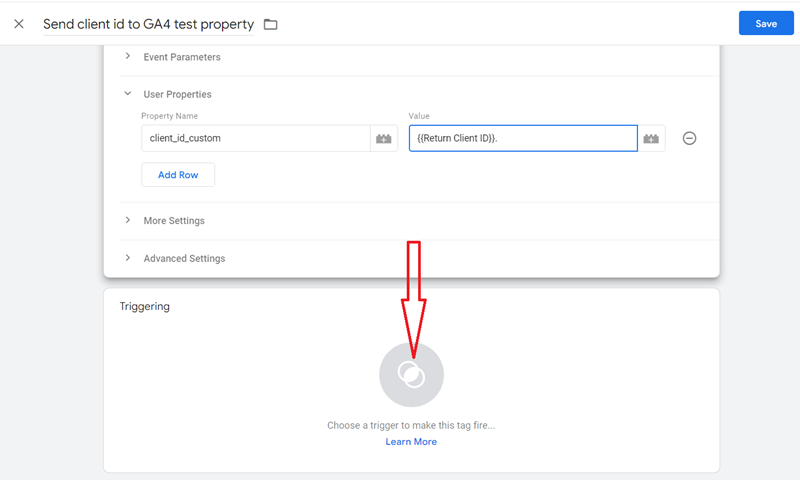Edit the tag name title field
This screenshot has width=800, height=480.
pos(148,24)
